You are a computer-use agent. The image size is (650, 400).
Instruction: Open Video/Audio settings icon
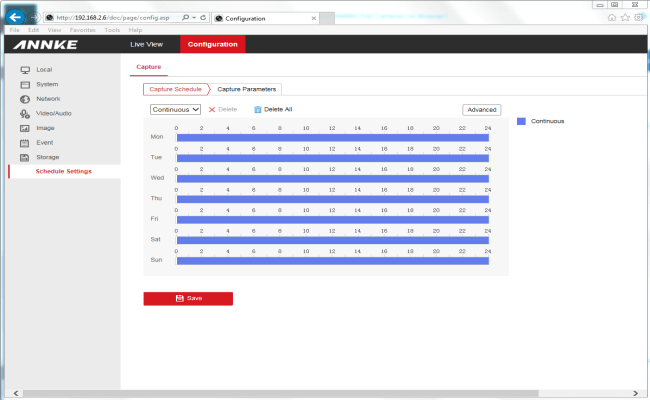point(25,114)
